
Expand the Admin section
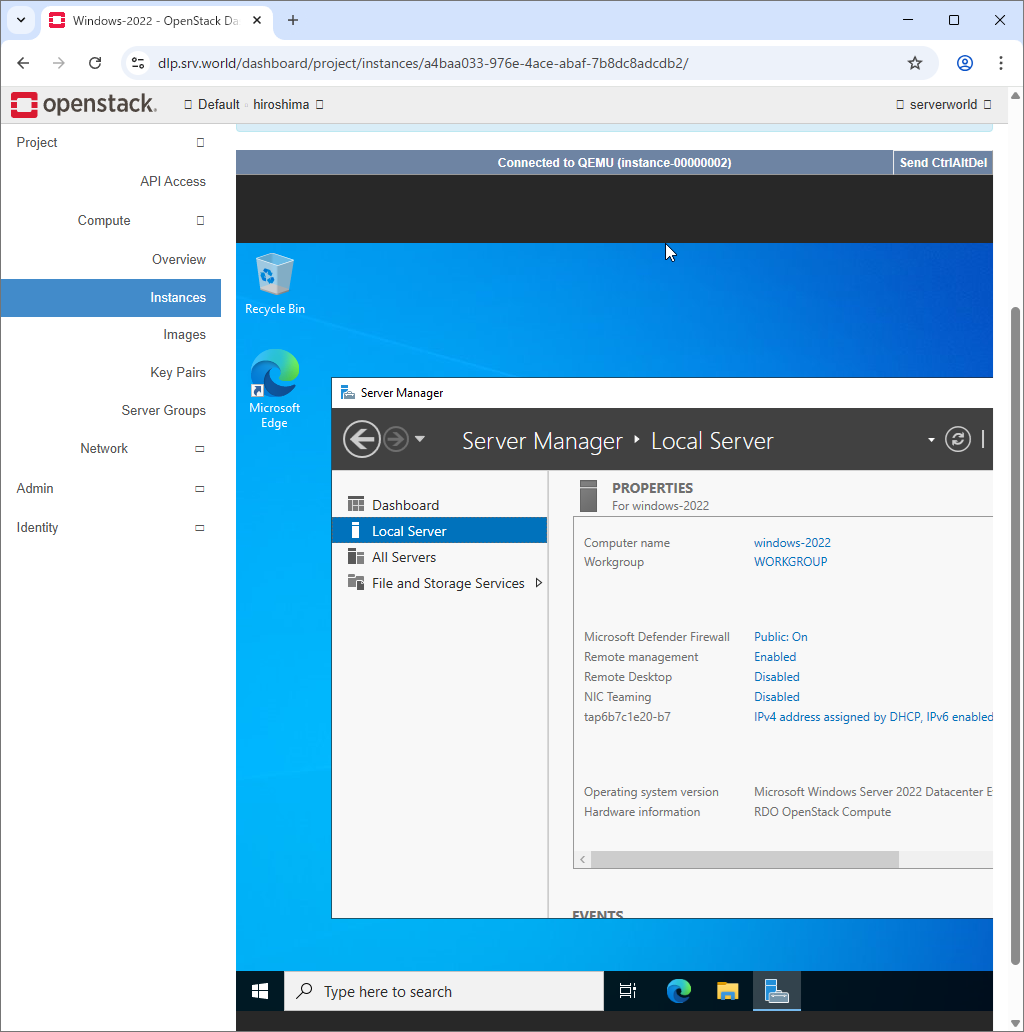click(x=111, y=488)
